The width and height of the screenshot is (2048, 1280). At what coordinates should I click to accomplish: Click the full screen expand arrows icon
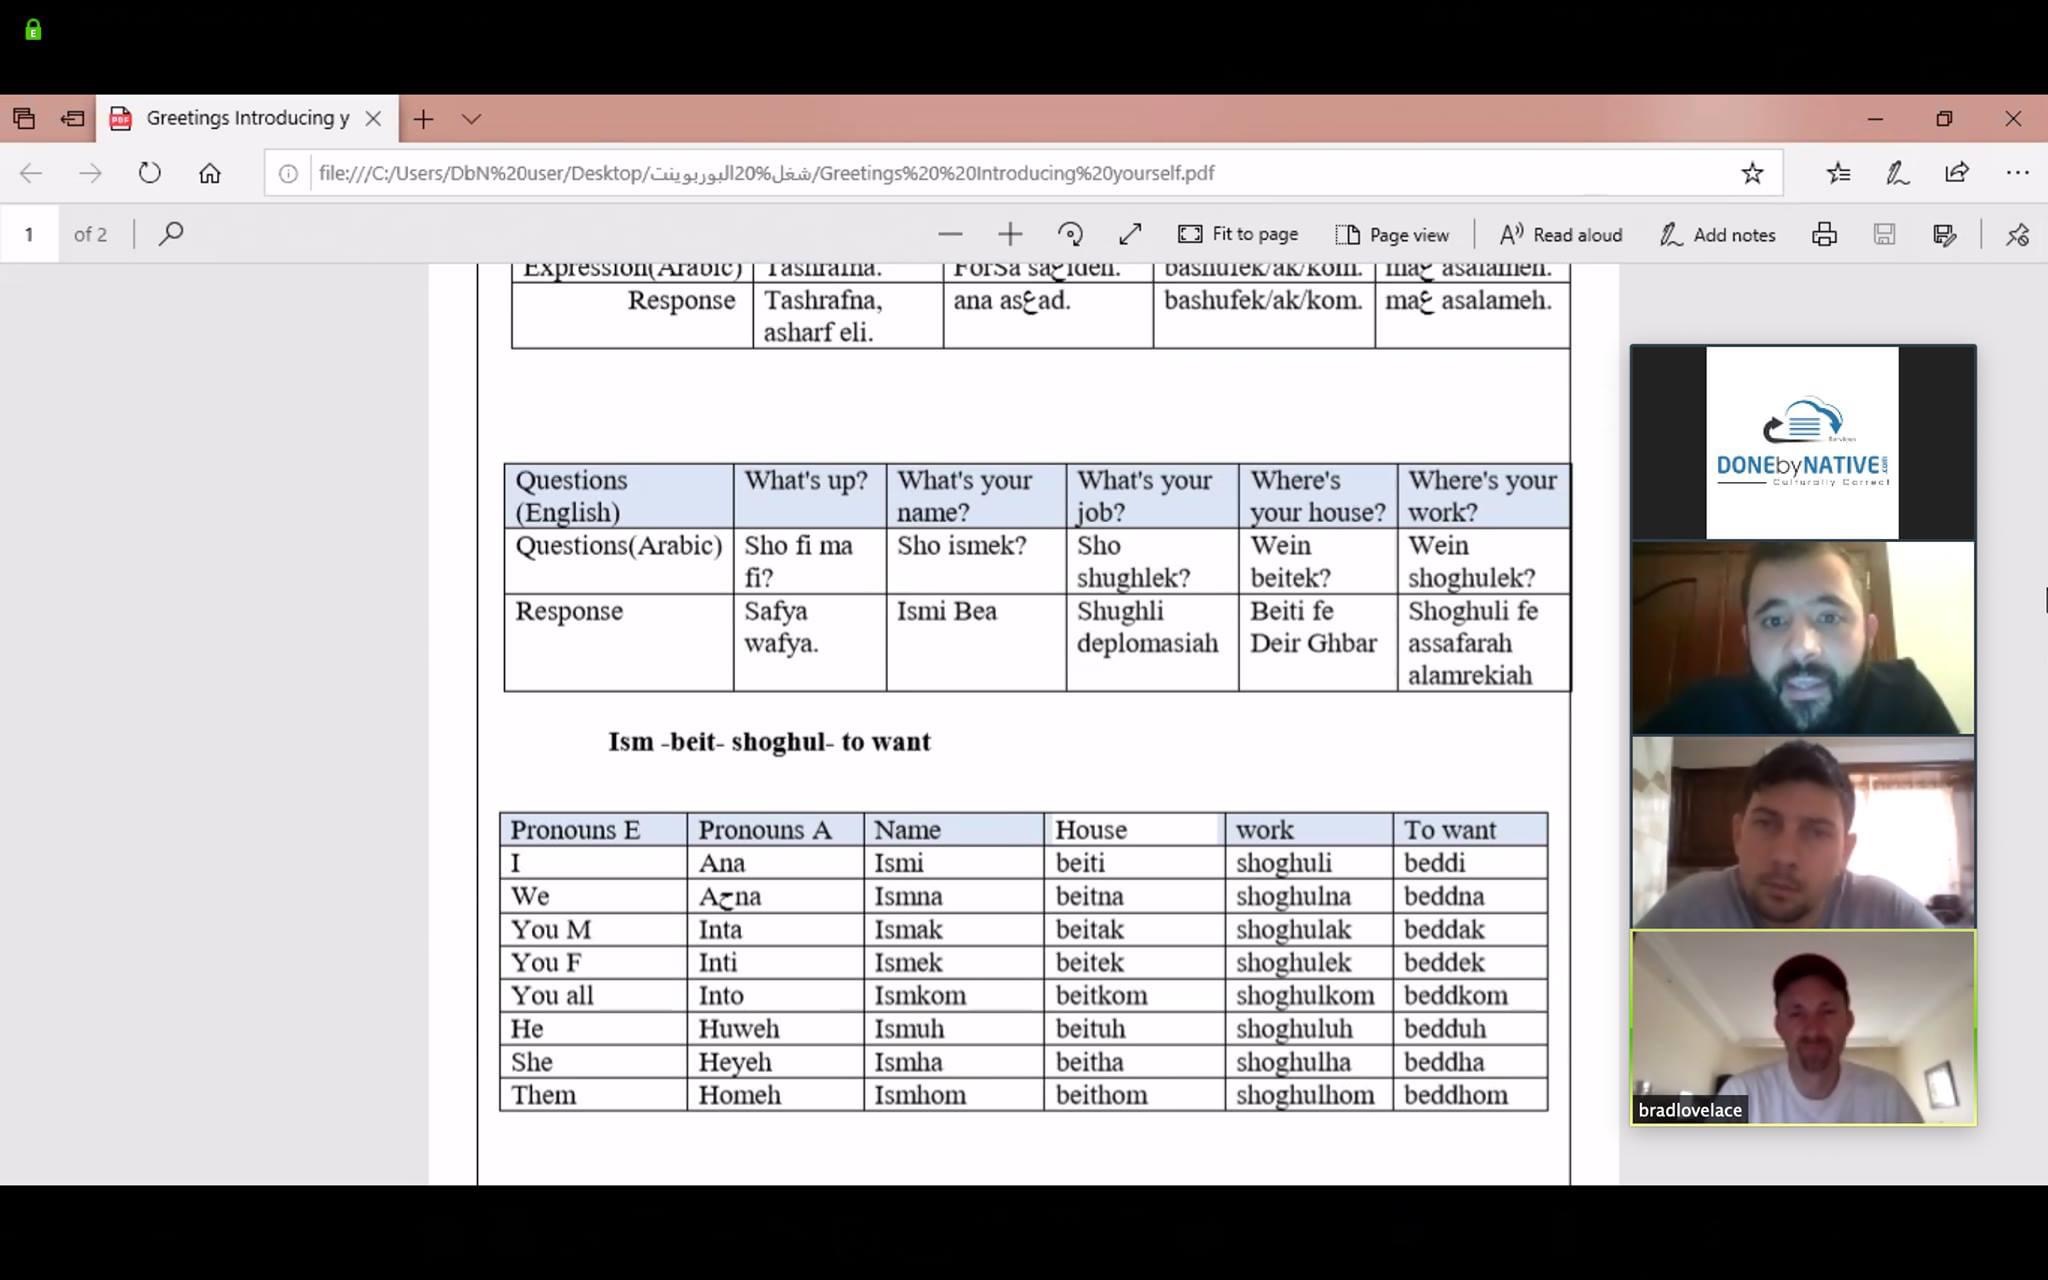pos(1130,234)
